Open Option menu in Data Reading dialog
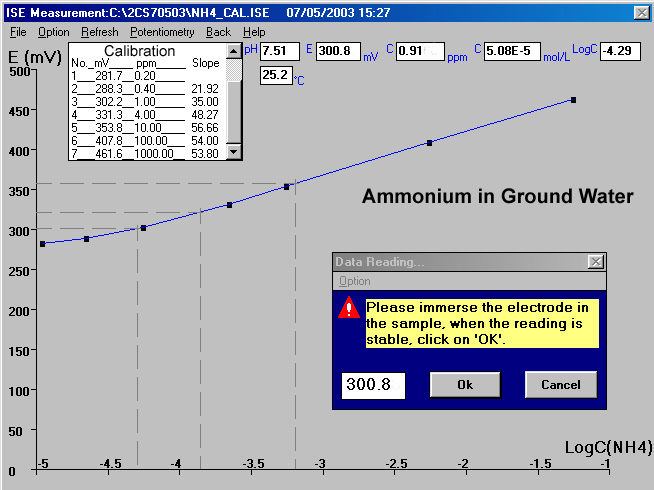This screenshot has height=490, width=654. click(355, 281)
